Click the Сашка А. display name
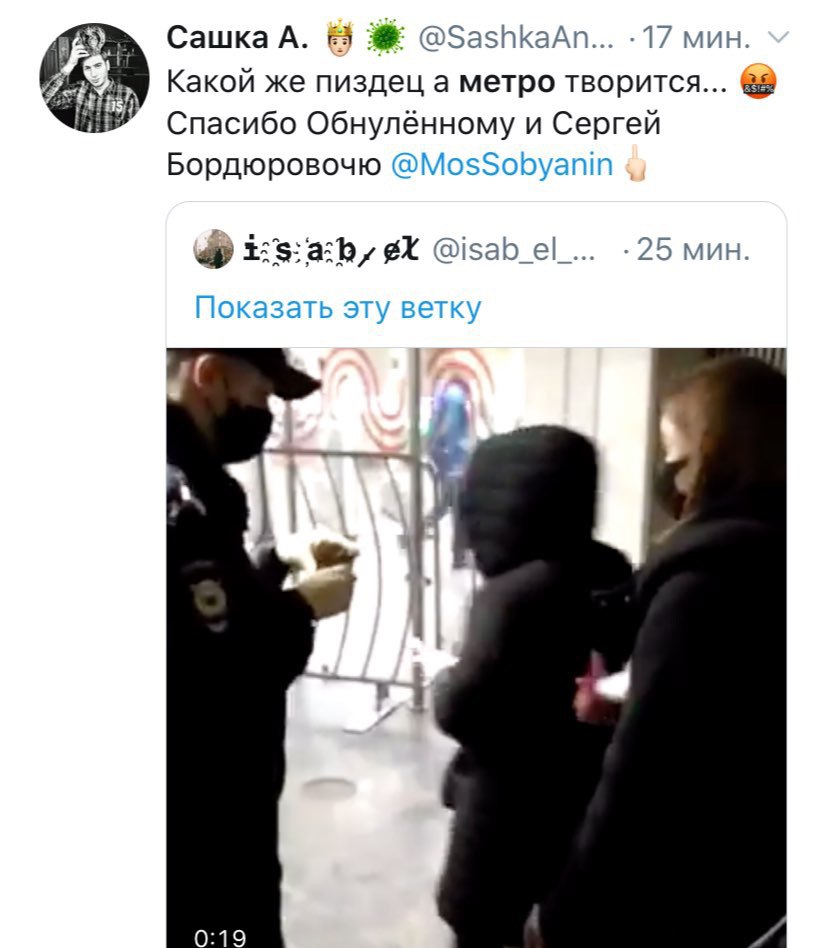This screenshot has width=827, height=948. [x=238, y=37]
